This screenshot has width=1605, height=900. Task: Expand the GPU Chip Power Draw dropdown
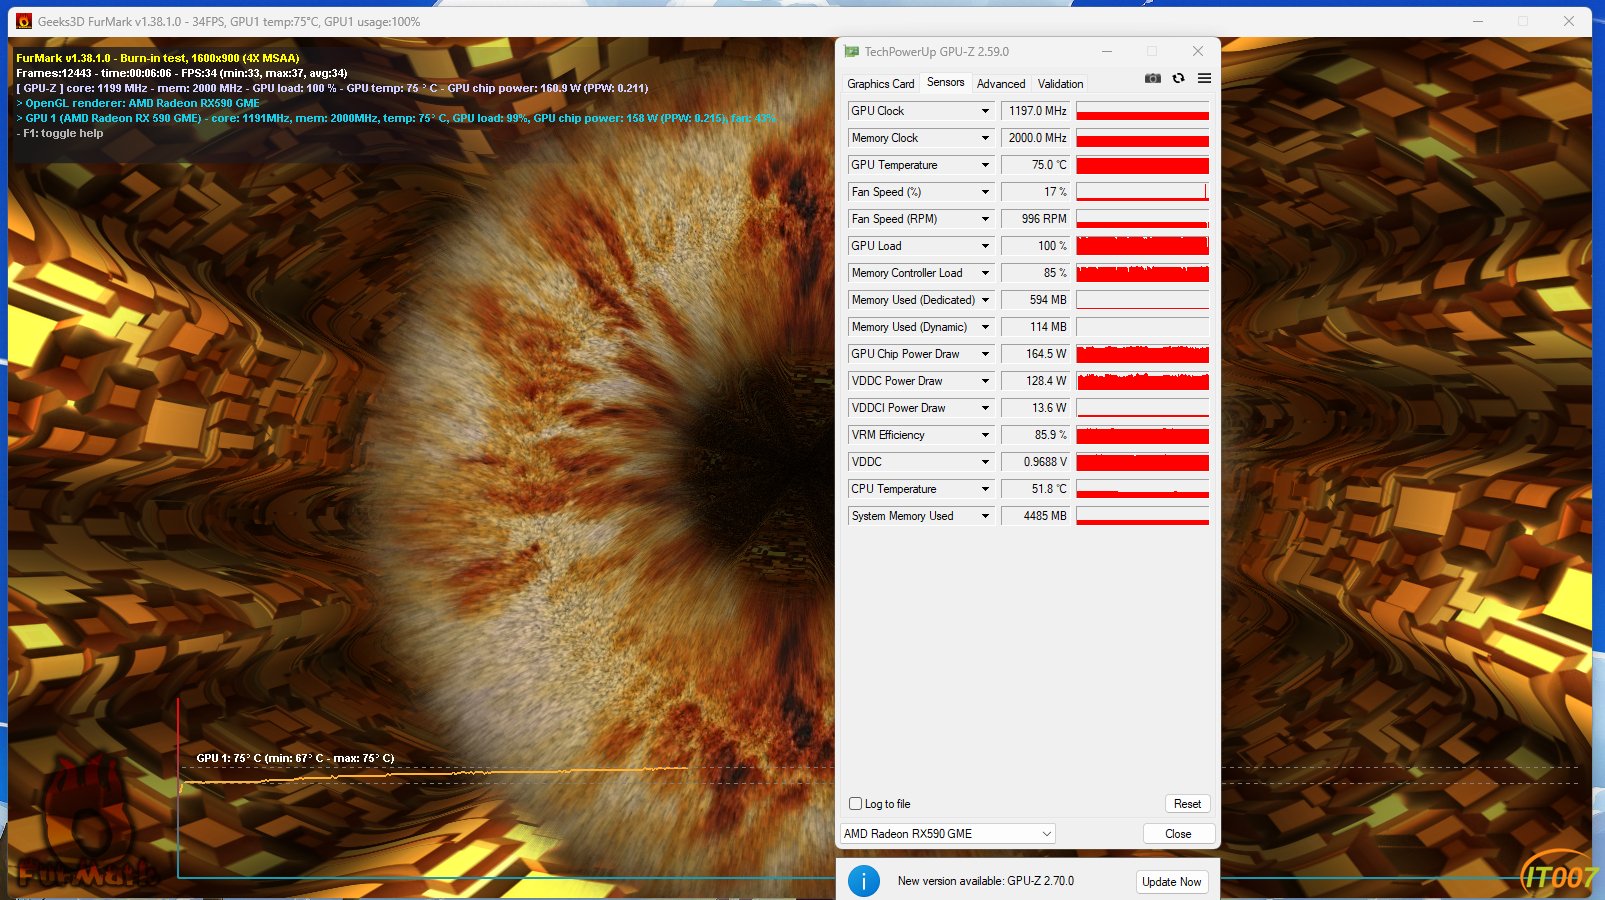(x=985, y=354)
